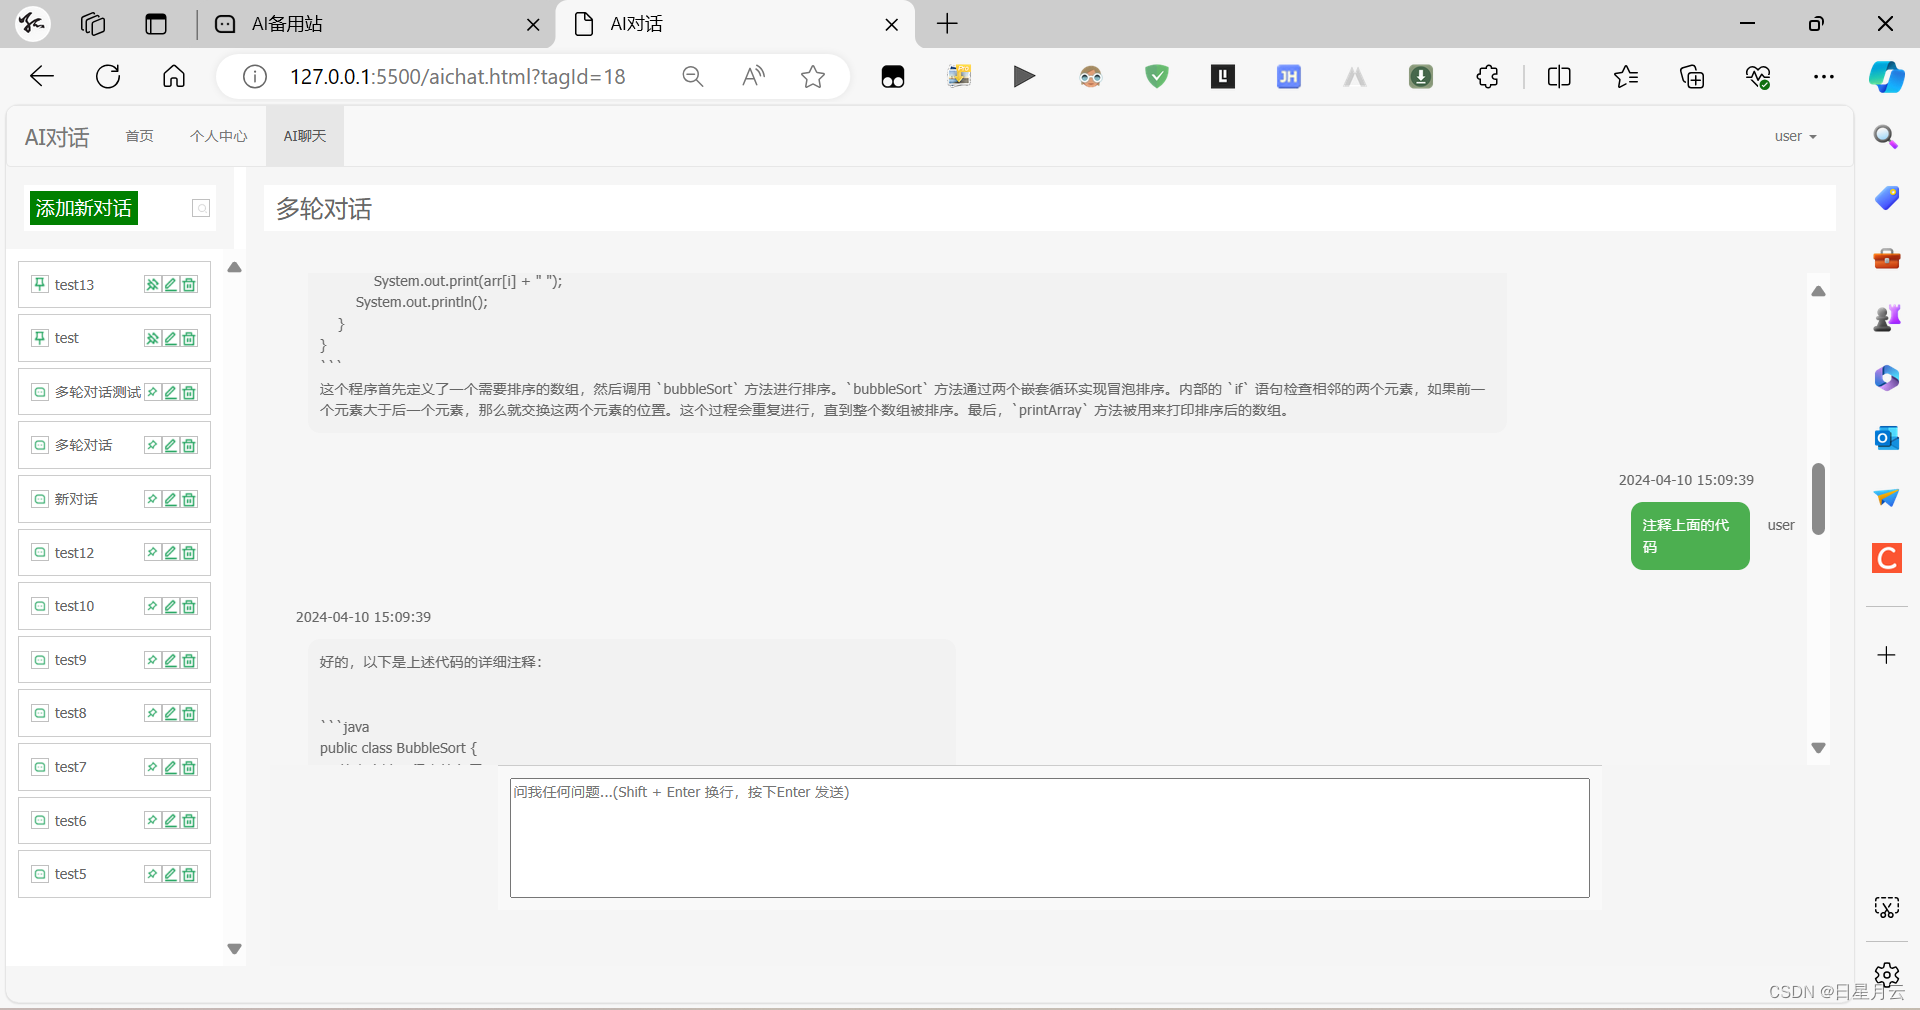Open the test5 conversation
This screenshot has height=1010, width=1920.
[x=114, y=874]
